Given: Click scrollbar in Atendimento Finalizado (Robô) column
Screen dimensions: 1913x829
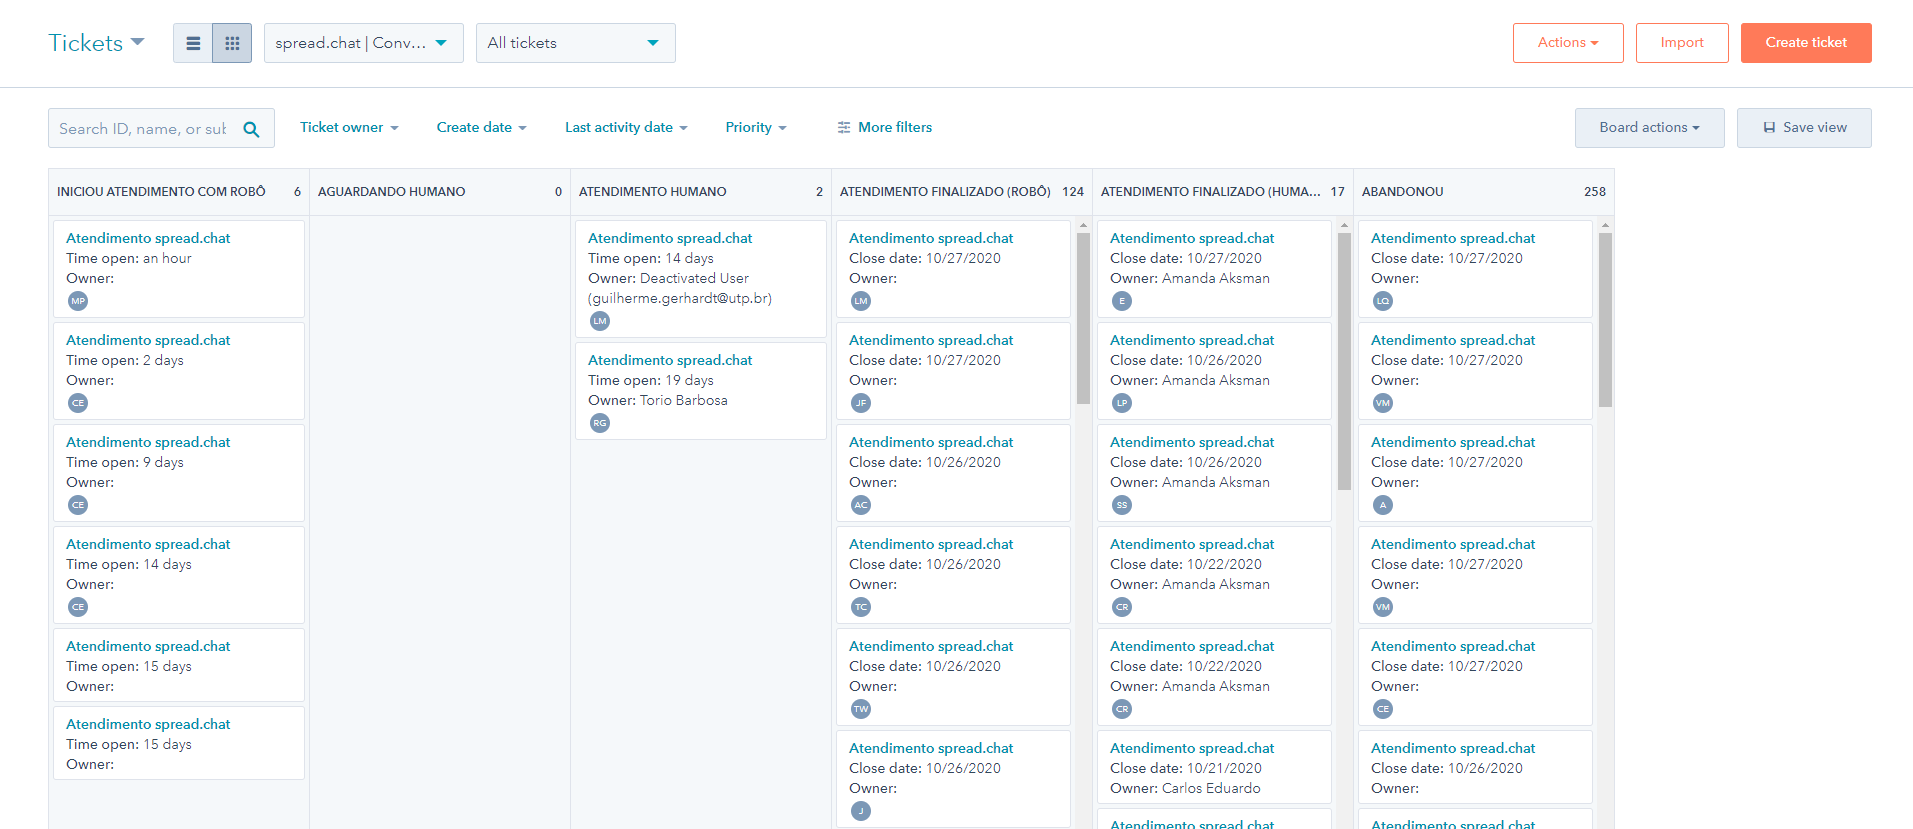Looking at the screenshot, I should coord(1083,318).
